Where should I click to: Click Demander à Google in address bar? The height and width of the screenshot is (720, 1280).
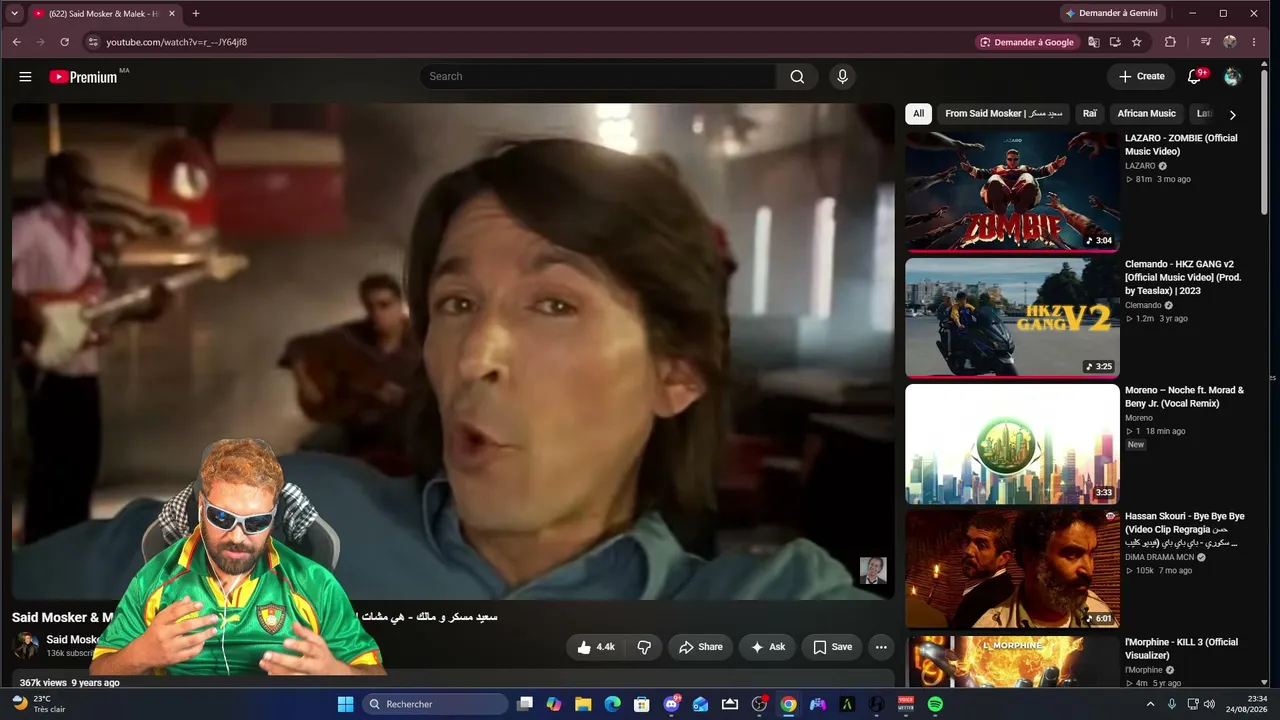click(1027, 42)
